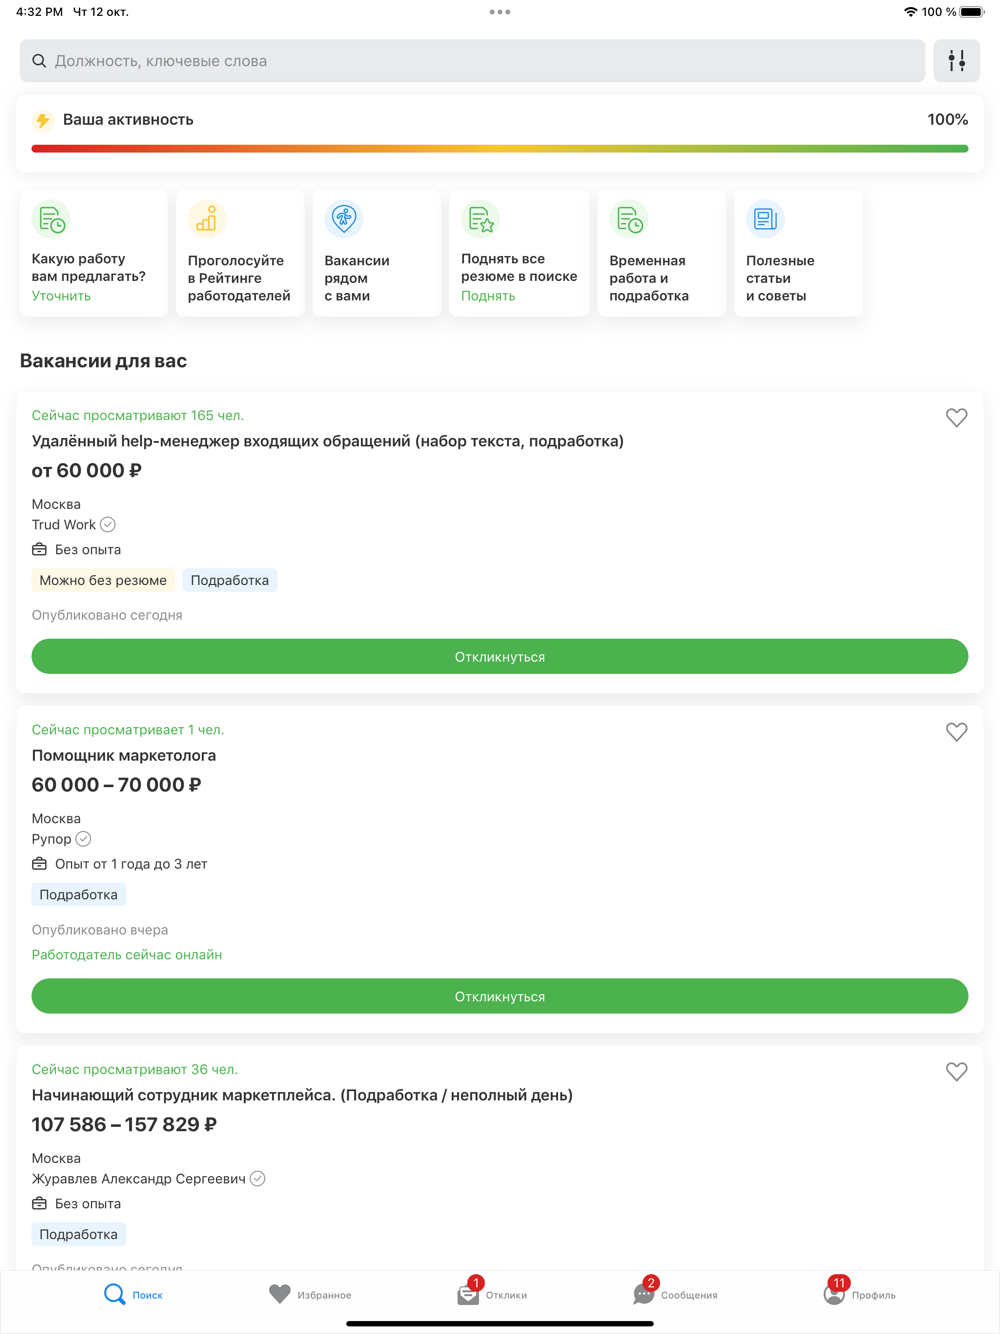Tap 'Опубликовано вчера' text

pos(100,930)
